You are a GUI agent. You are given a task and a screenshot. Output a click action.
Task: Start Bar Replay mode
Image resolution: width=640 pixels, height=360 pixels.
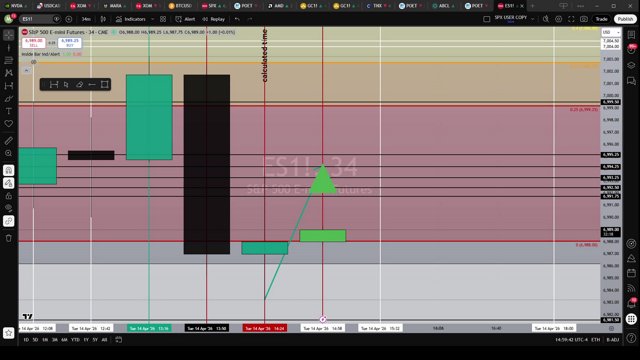[213, 19]
